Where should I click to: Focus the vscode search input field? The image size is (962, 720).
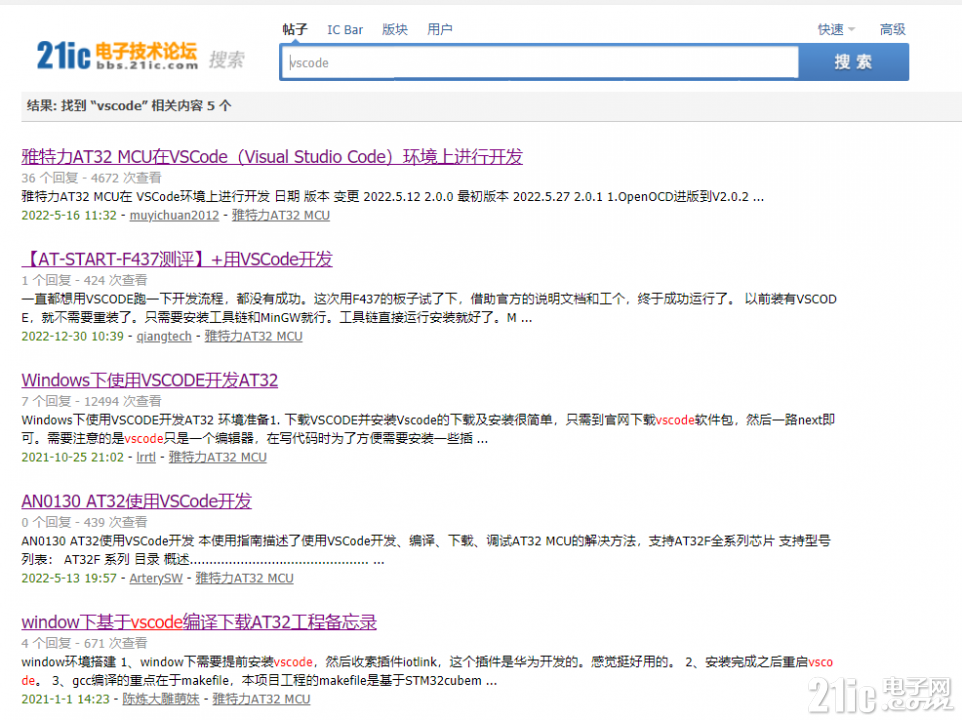click(x=541, y=63)
